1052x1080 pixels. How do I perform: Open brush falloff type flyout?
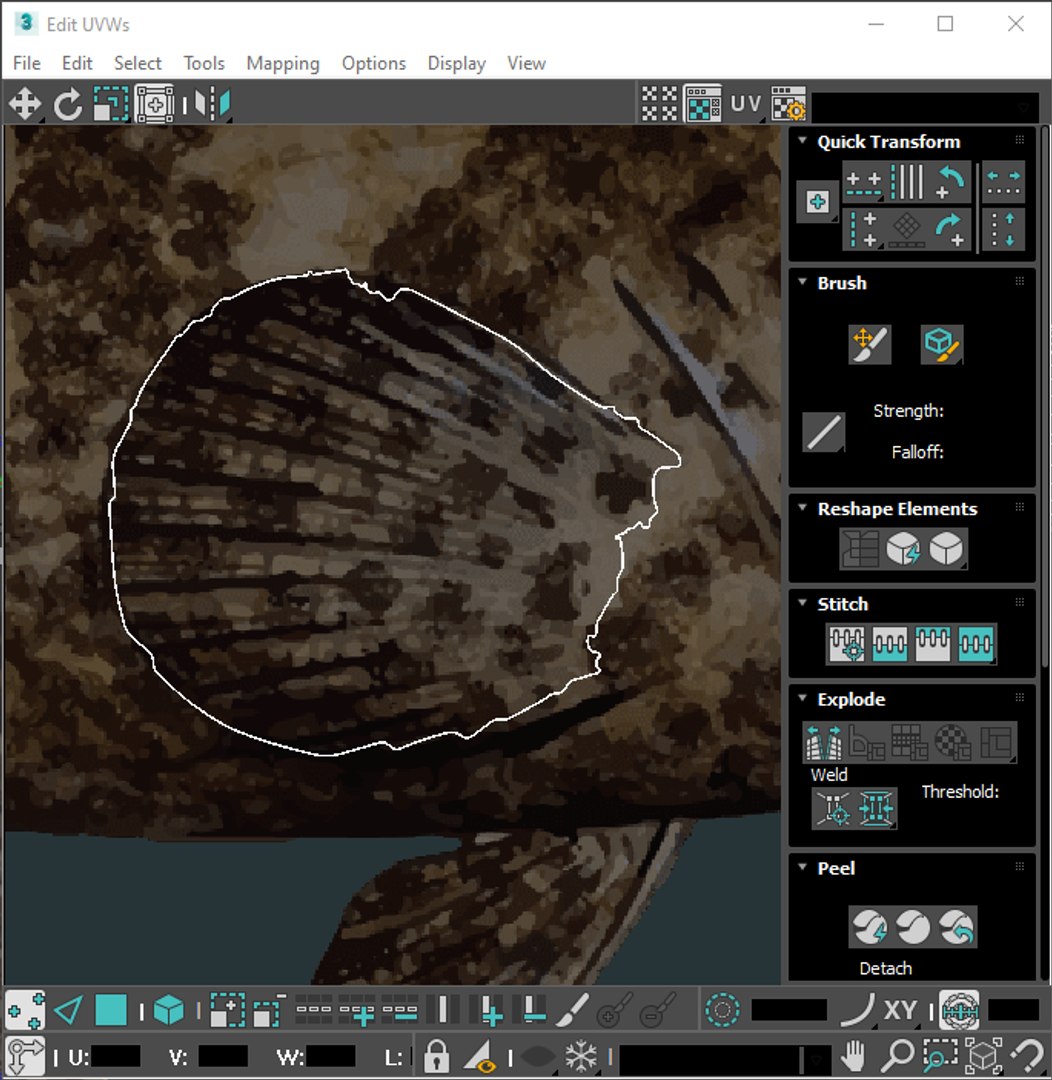point(824,433)
